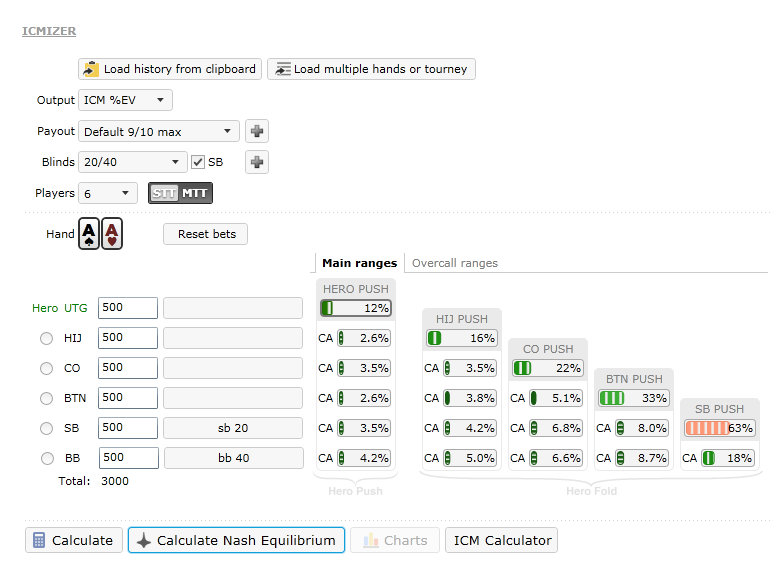The image size is (770, 561).
Task: Click the Ace of spades hand card
Action: pos(89,234)
